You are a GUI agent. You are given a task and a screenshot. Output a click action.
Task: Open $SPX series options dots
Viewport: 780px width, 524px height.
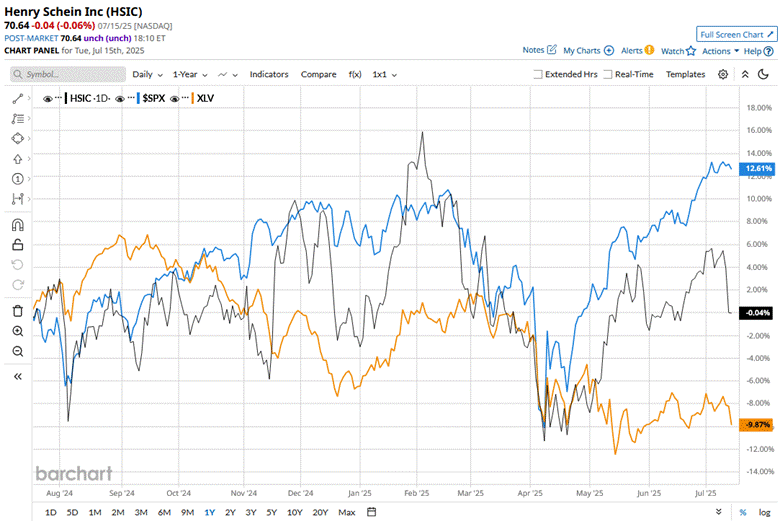pyautogui.click(x=130, y=98)
